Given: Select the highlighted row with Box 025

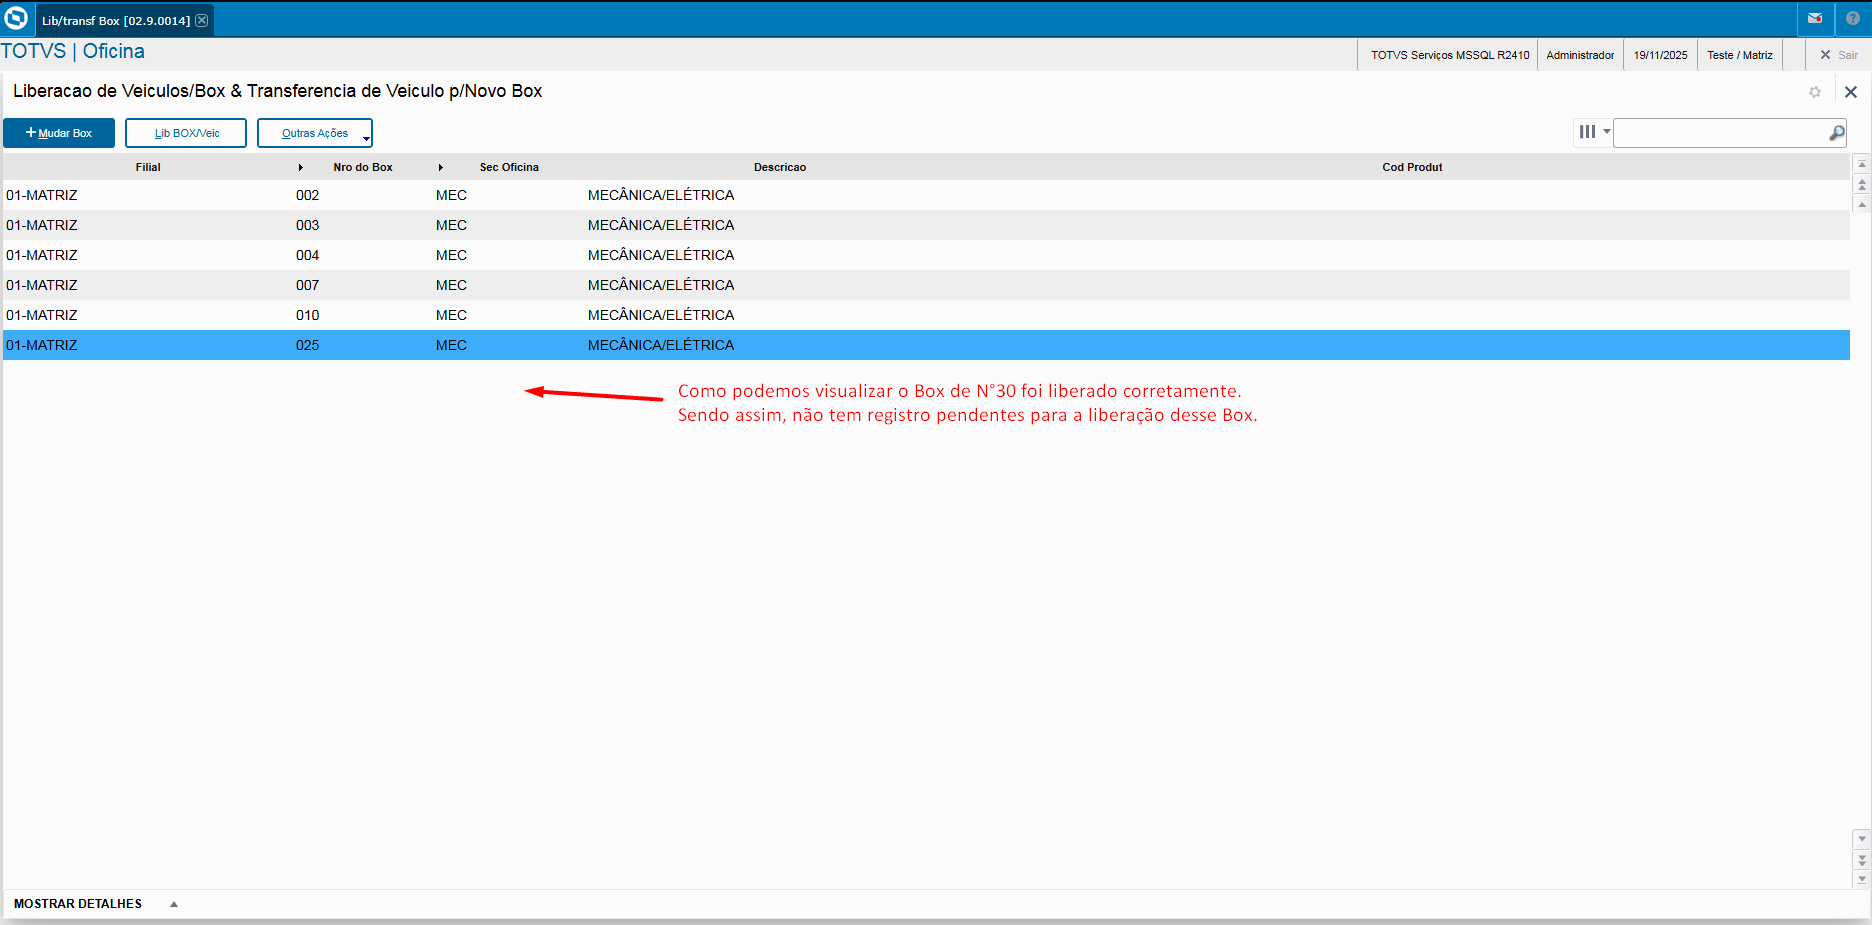Looking at the screenshot, I should (x=926, y=345).
